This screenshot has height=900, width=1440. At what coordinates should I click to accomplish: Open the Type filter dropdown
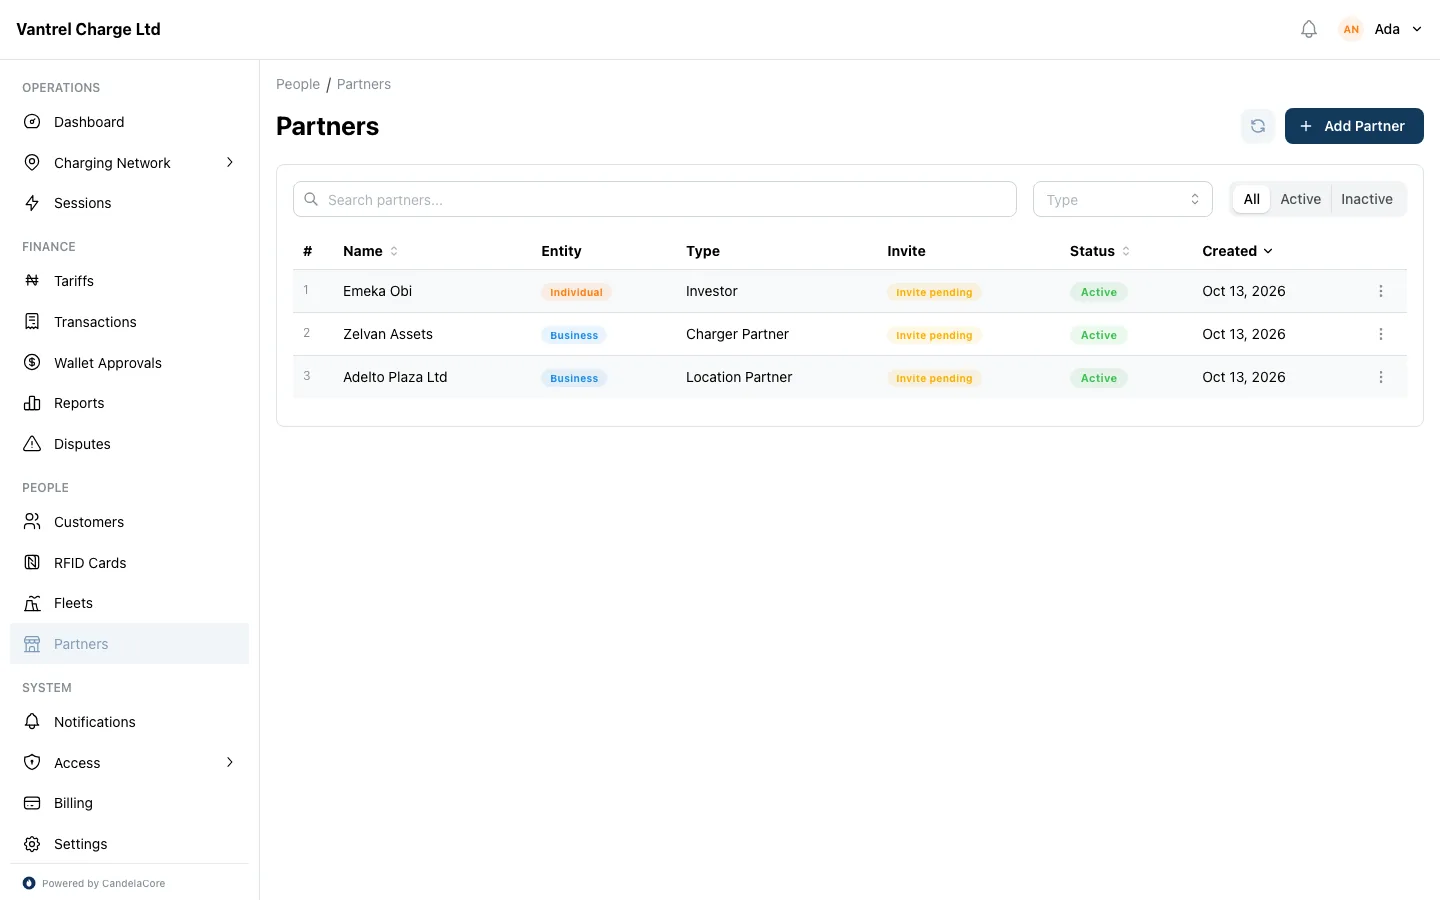1122,200
